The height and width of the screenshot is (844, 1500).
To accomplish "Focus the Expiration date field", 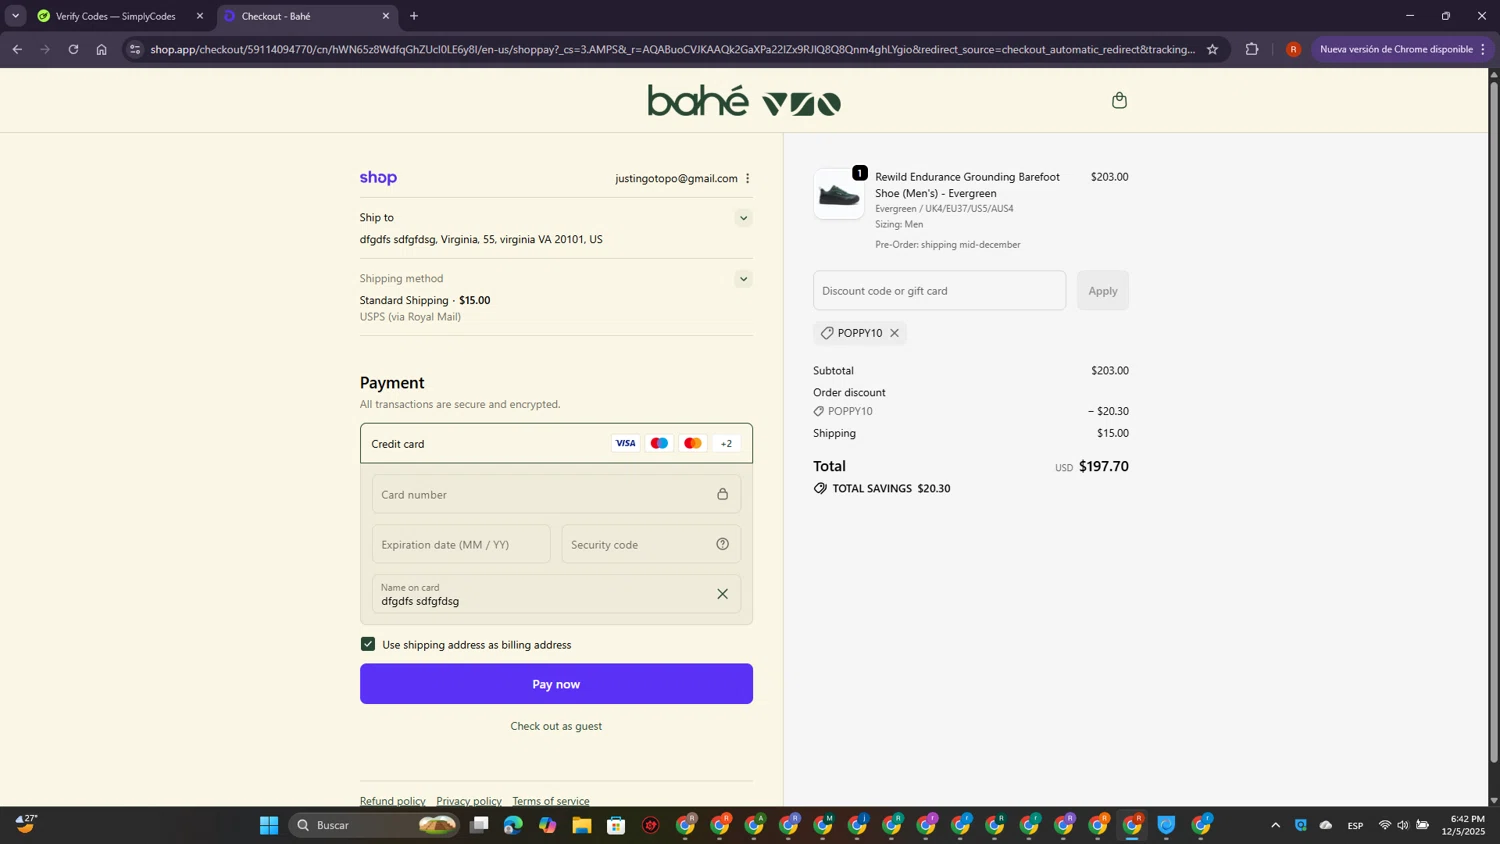I will click(461, 544).
